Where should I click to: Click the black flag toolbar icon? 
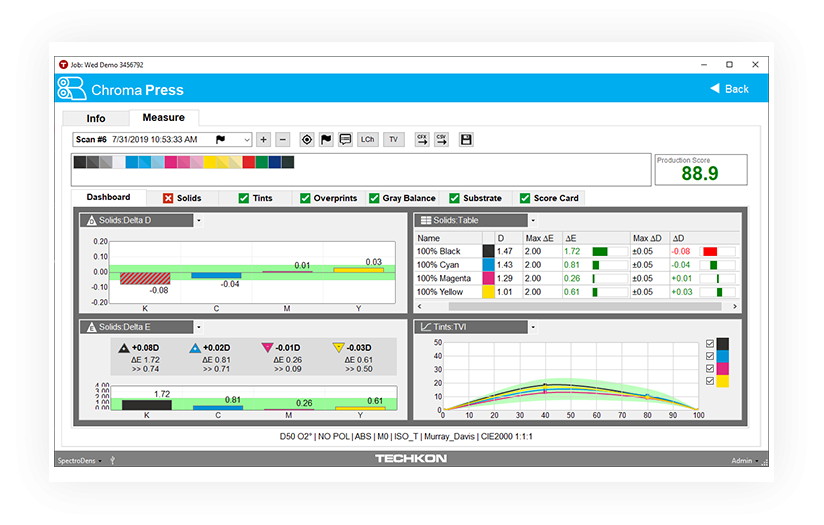click(x=326, y=140)
